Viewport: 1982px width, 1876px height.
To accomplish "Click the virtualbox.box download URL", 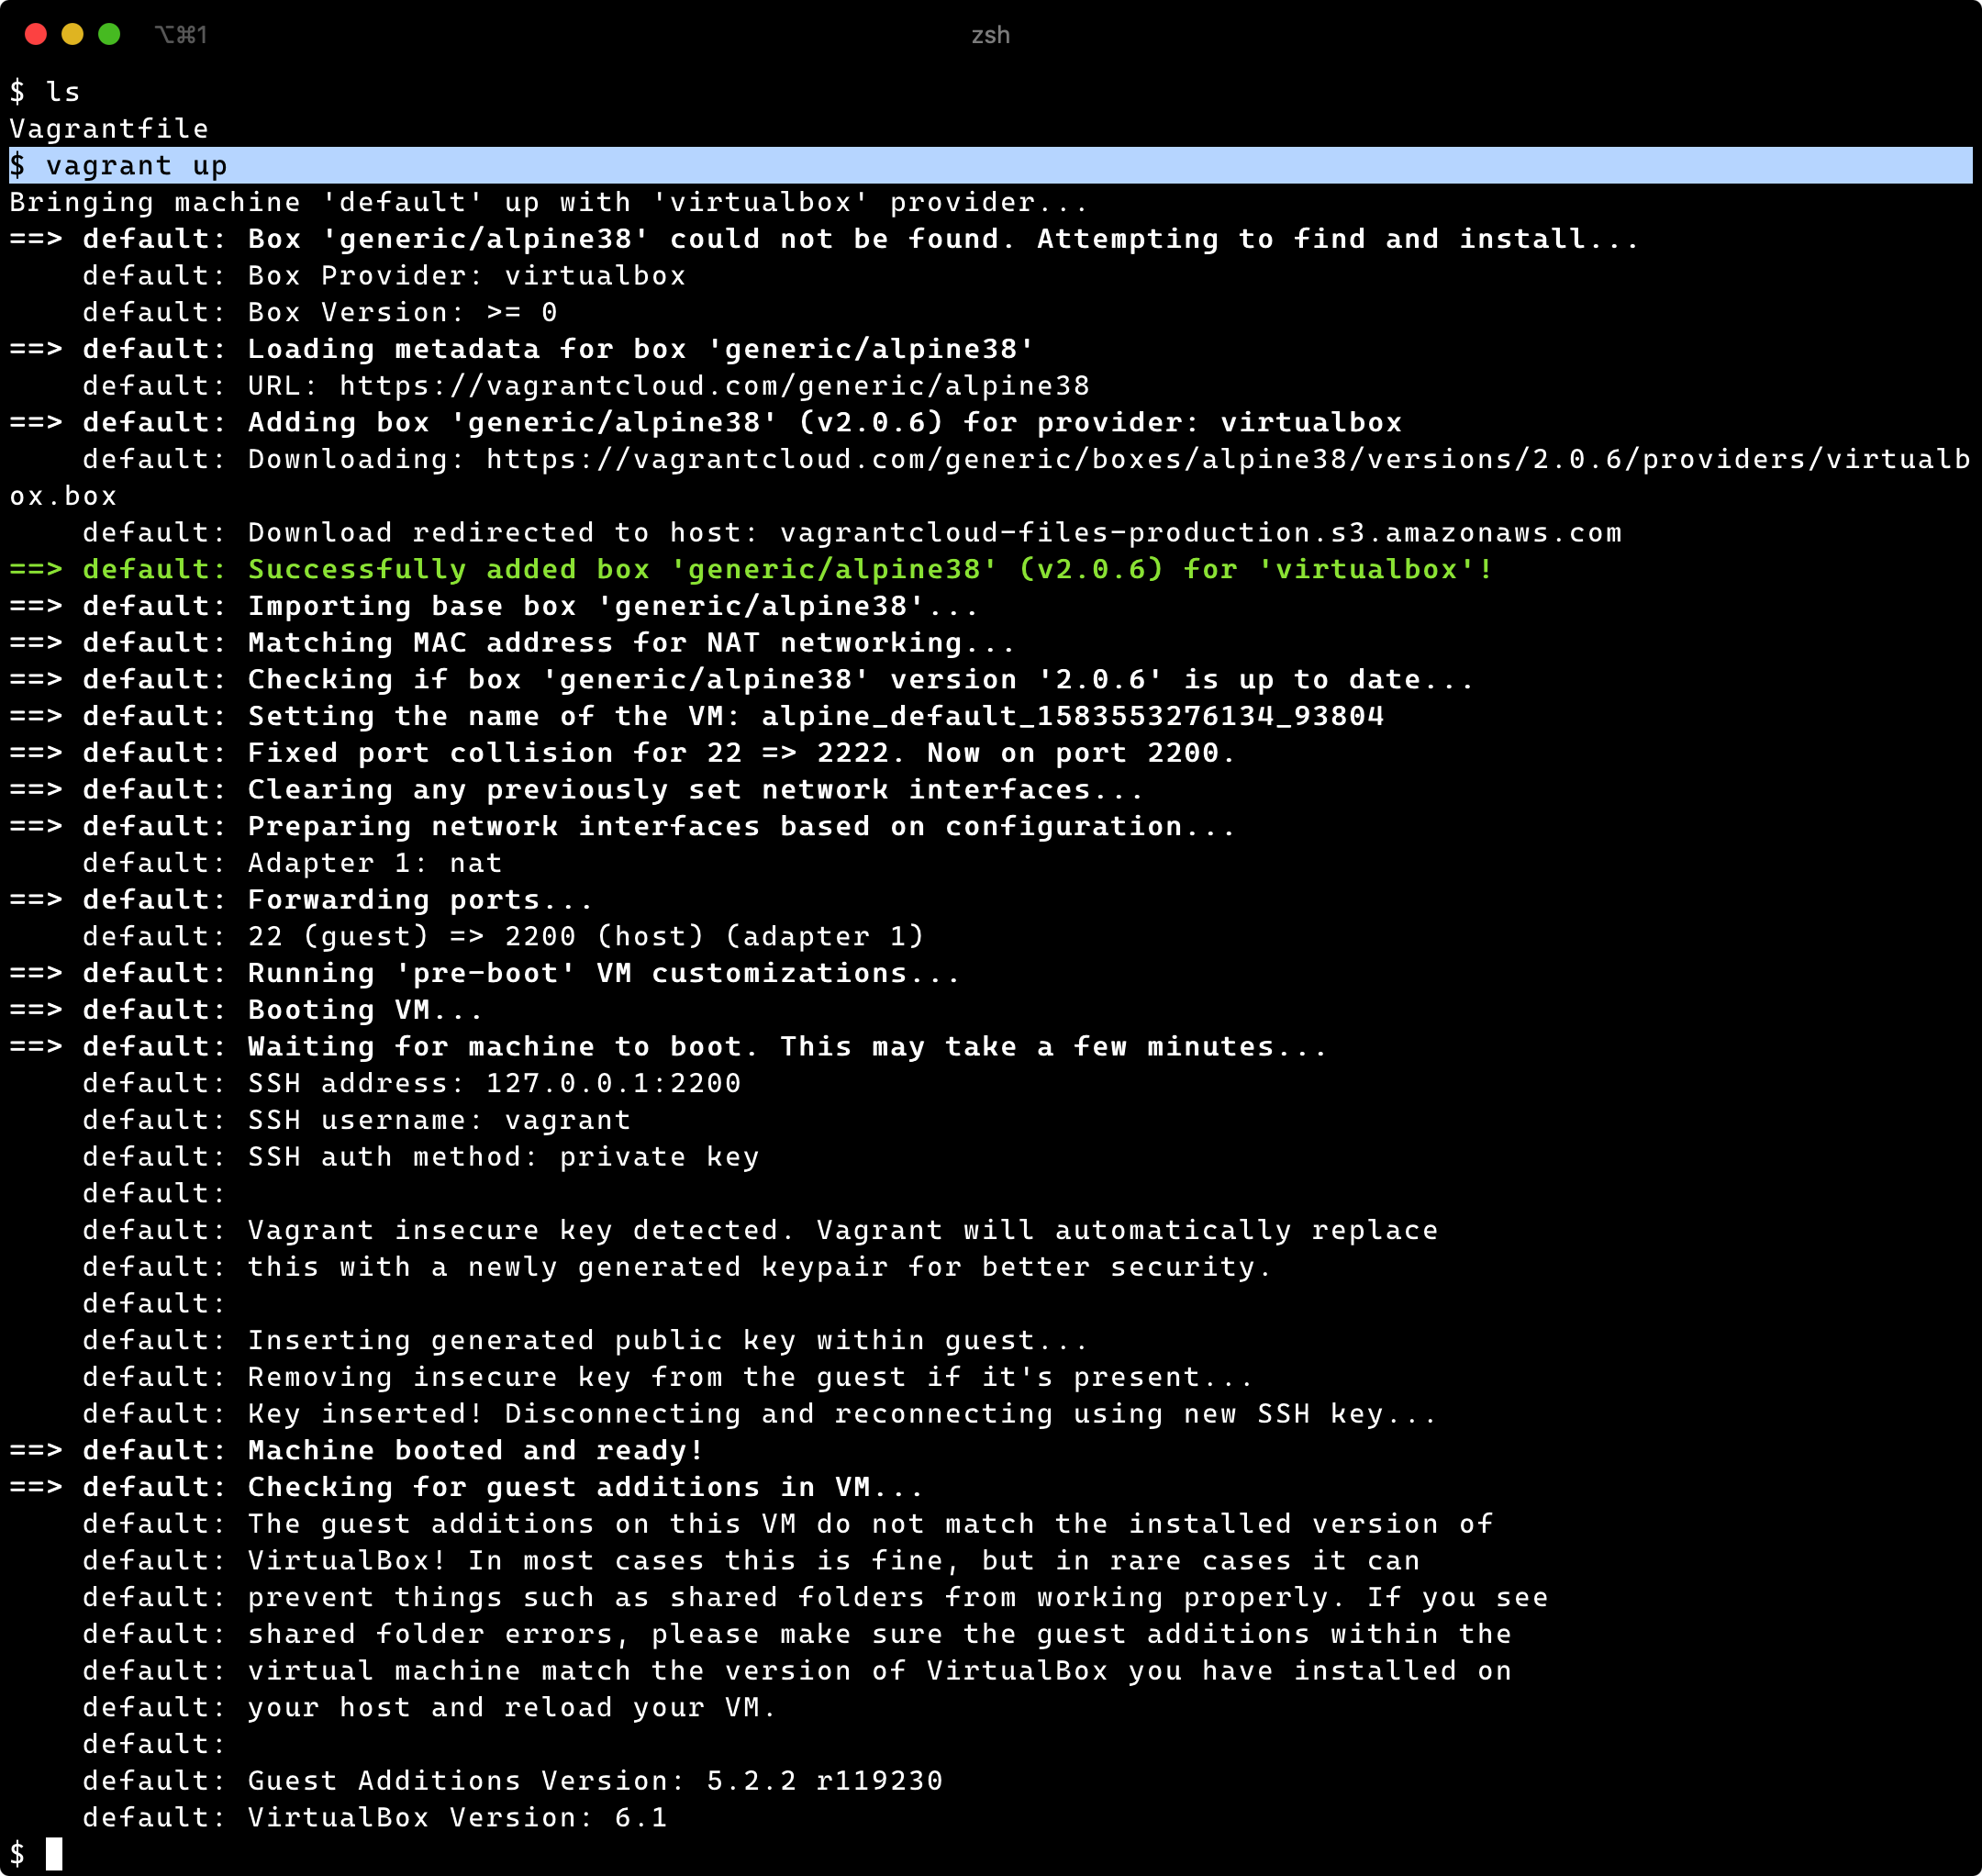I will [x=1227, y=460].
